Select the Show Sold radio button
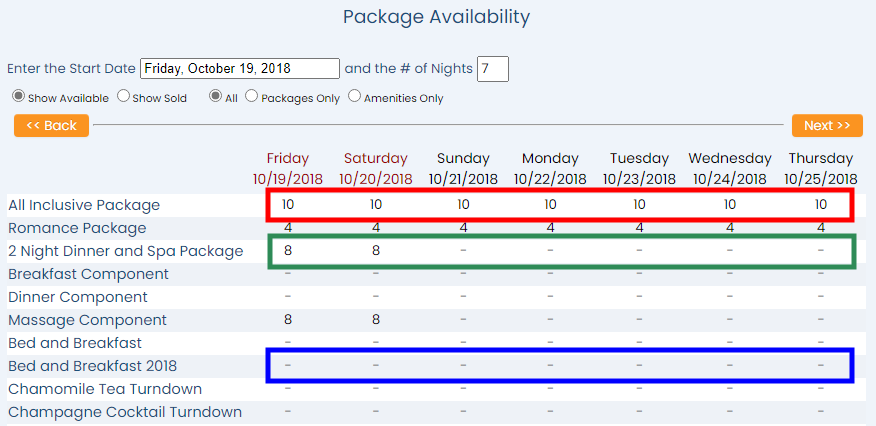Screen dimensions: 876x426 click(123, 97)
